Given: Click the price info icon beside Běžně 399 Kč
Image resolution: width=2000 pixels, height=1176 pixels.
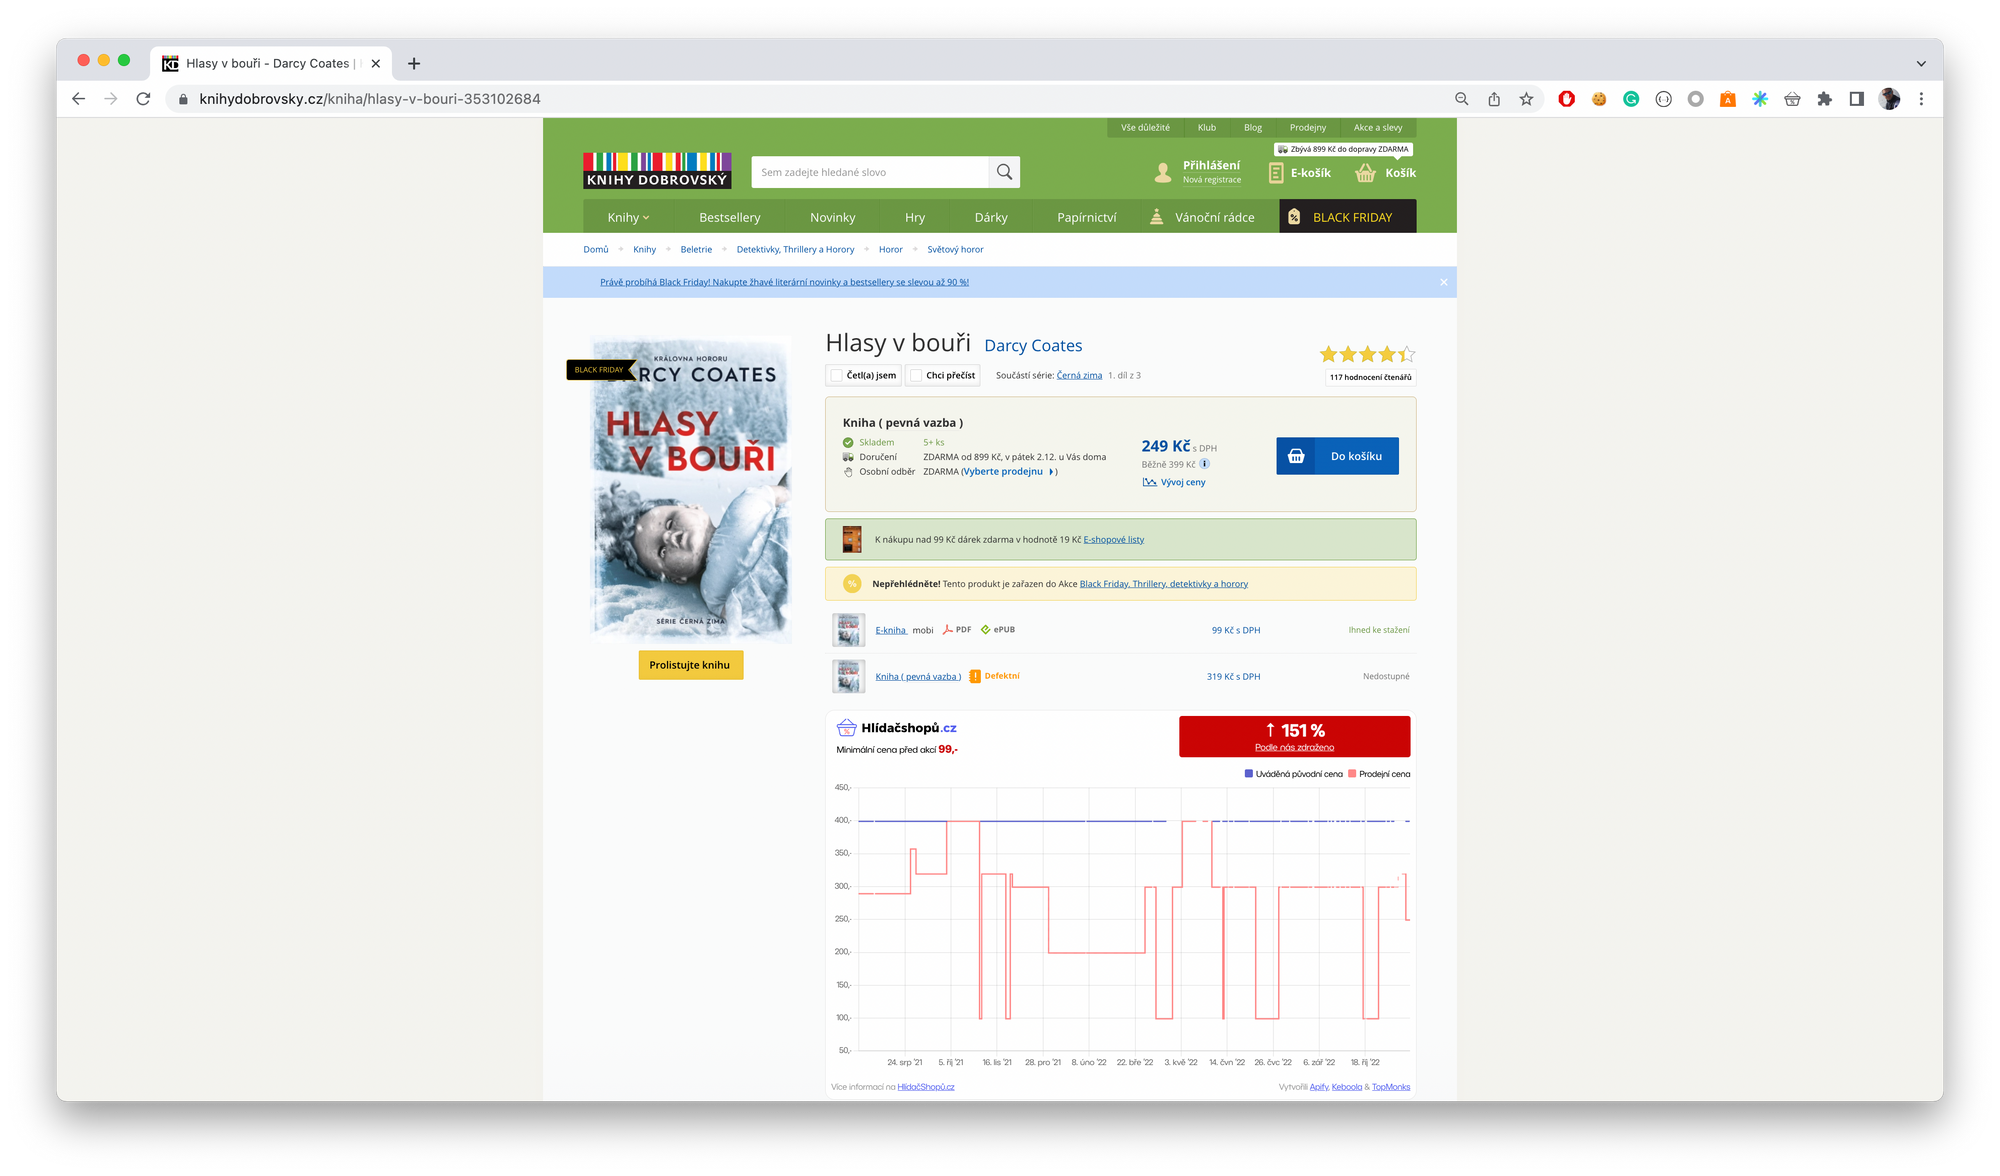Looking at the screenshot, I should coord(1205,464).
